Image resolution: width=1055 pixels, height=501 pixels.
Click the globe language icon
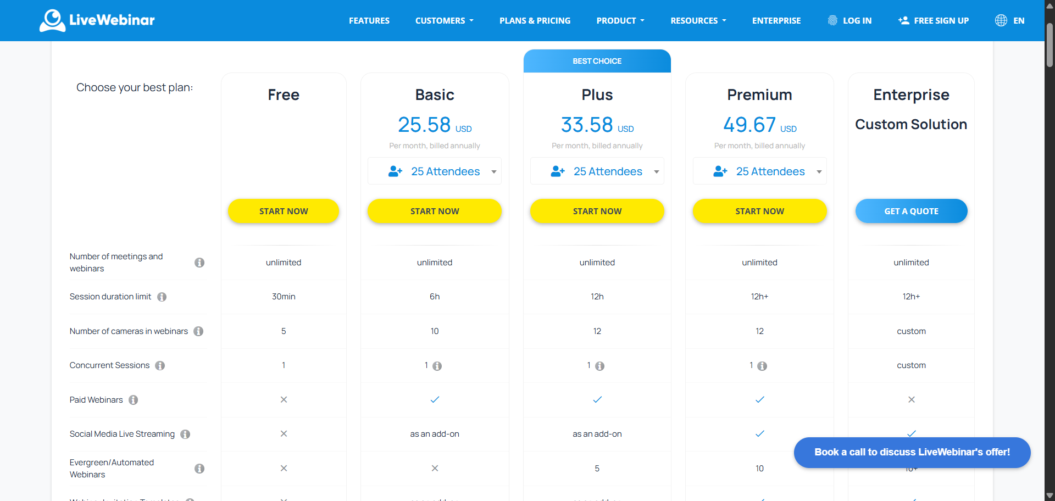[x=1001, y=20]
